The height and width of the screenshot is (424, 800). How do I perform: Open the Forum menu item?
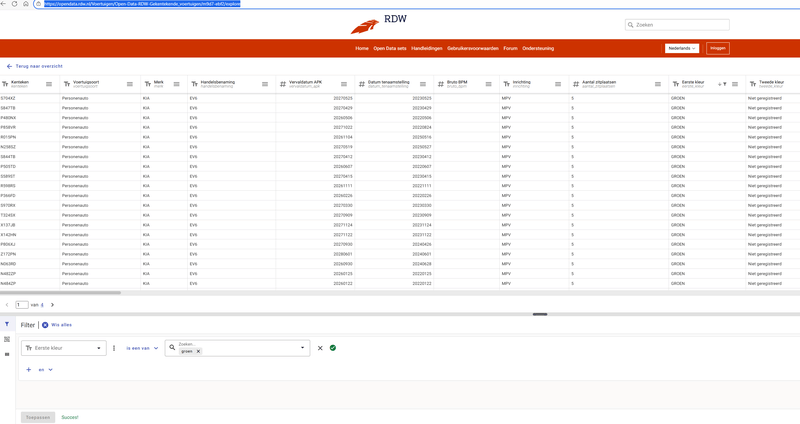(x=510, y=48)
